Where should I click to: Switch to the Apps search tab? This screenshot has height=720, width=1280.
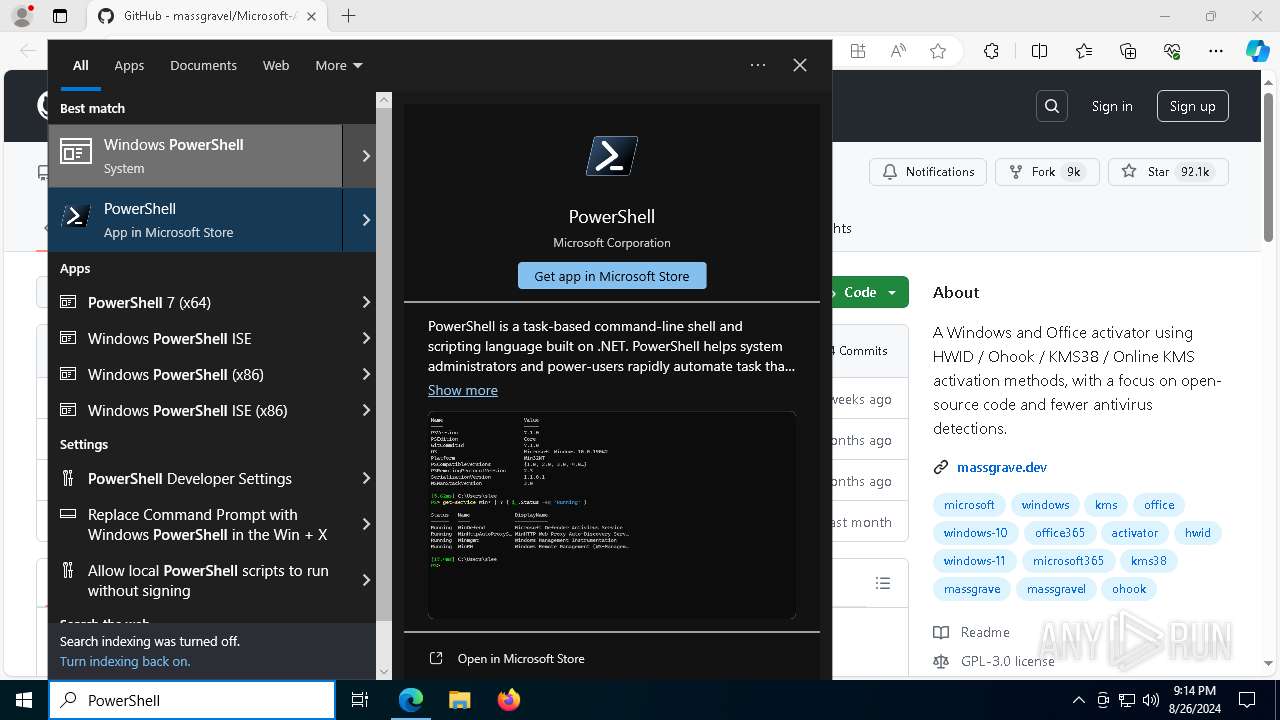(x=129, y=65)
